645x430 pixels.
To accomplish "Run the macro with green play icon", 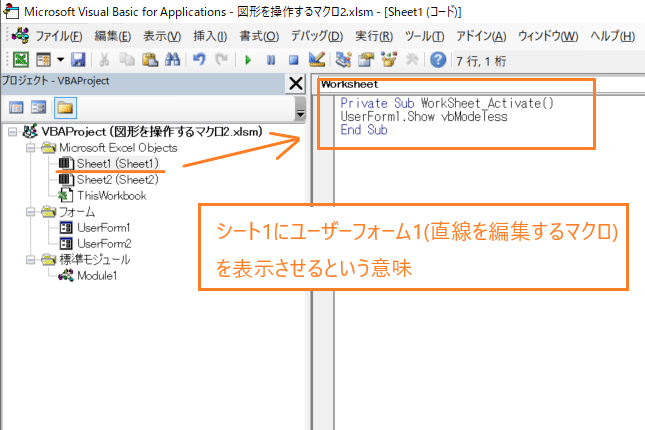I will 248,60.
